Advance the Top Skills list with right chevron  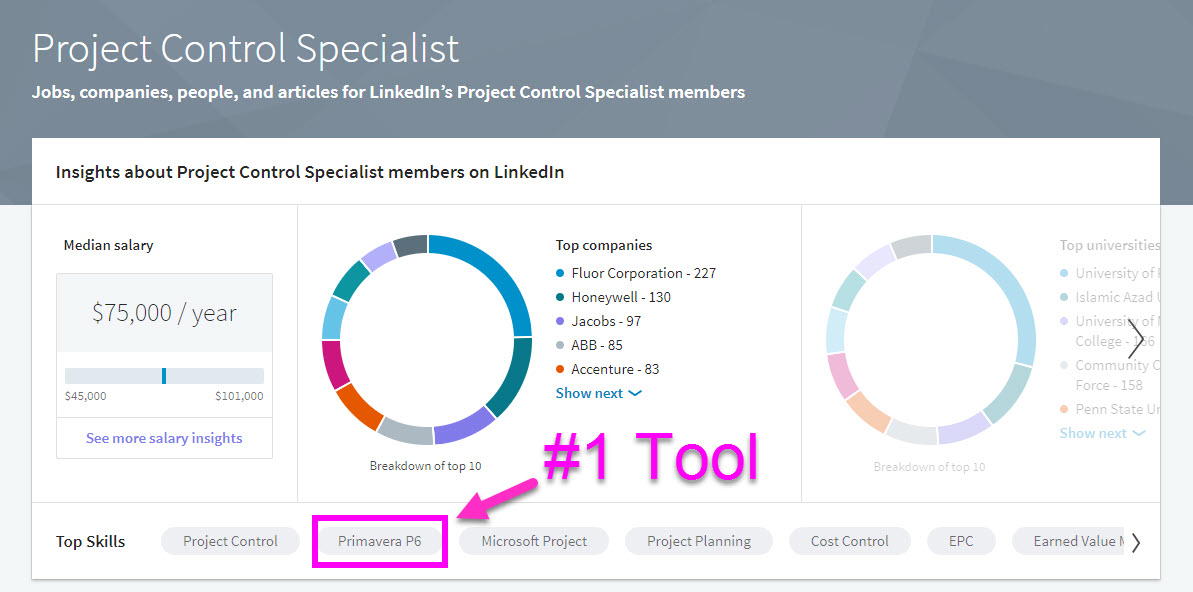1136,542
